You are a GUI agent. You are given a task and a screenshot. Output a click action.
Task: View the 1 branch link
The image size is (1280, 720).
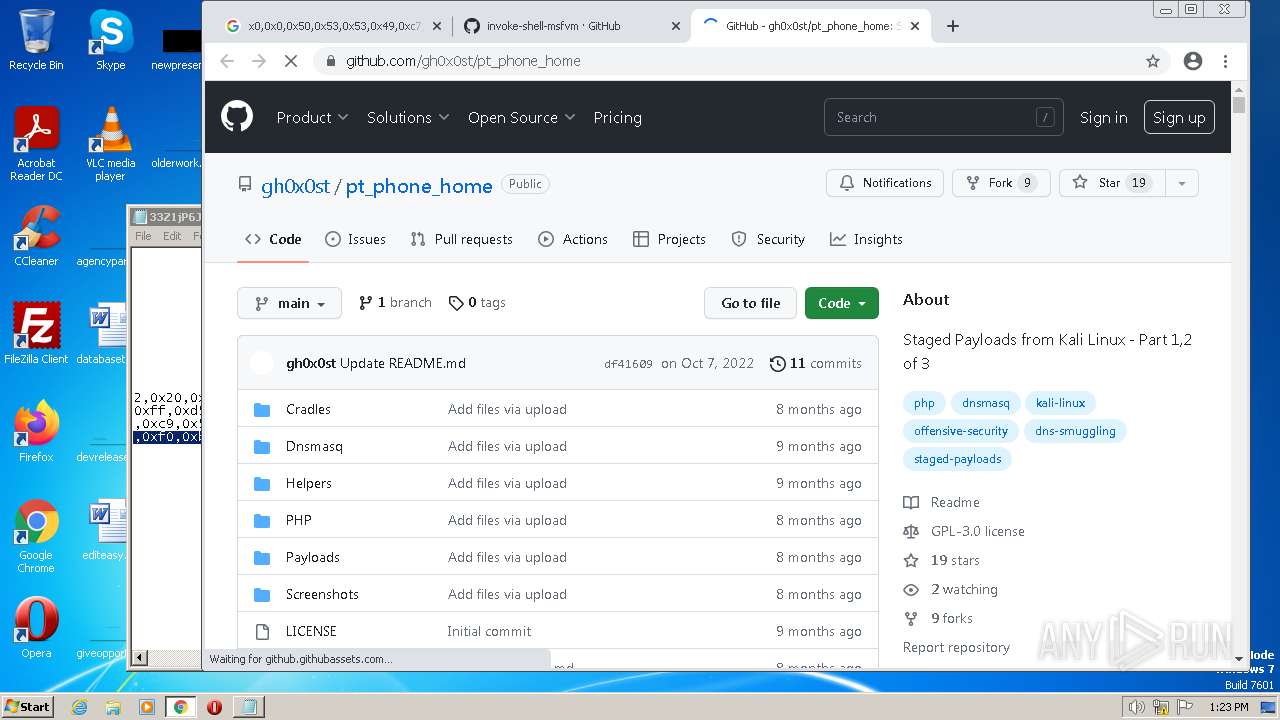click(x=395, y=302)
